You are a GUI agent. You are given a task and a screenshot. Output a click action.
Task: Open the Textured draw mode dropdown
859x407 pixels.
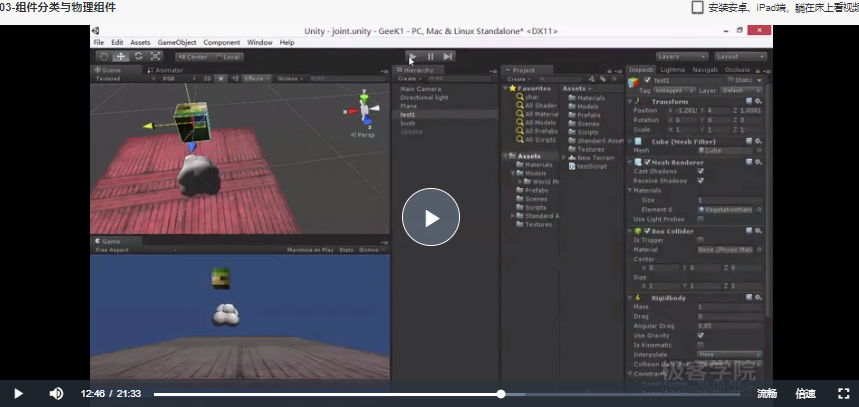pyautogui.click(x=125, y=78)
